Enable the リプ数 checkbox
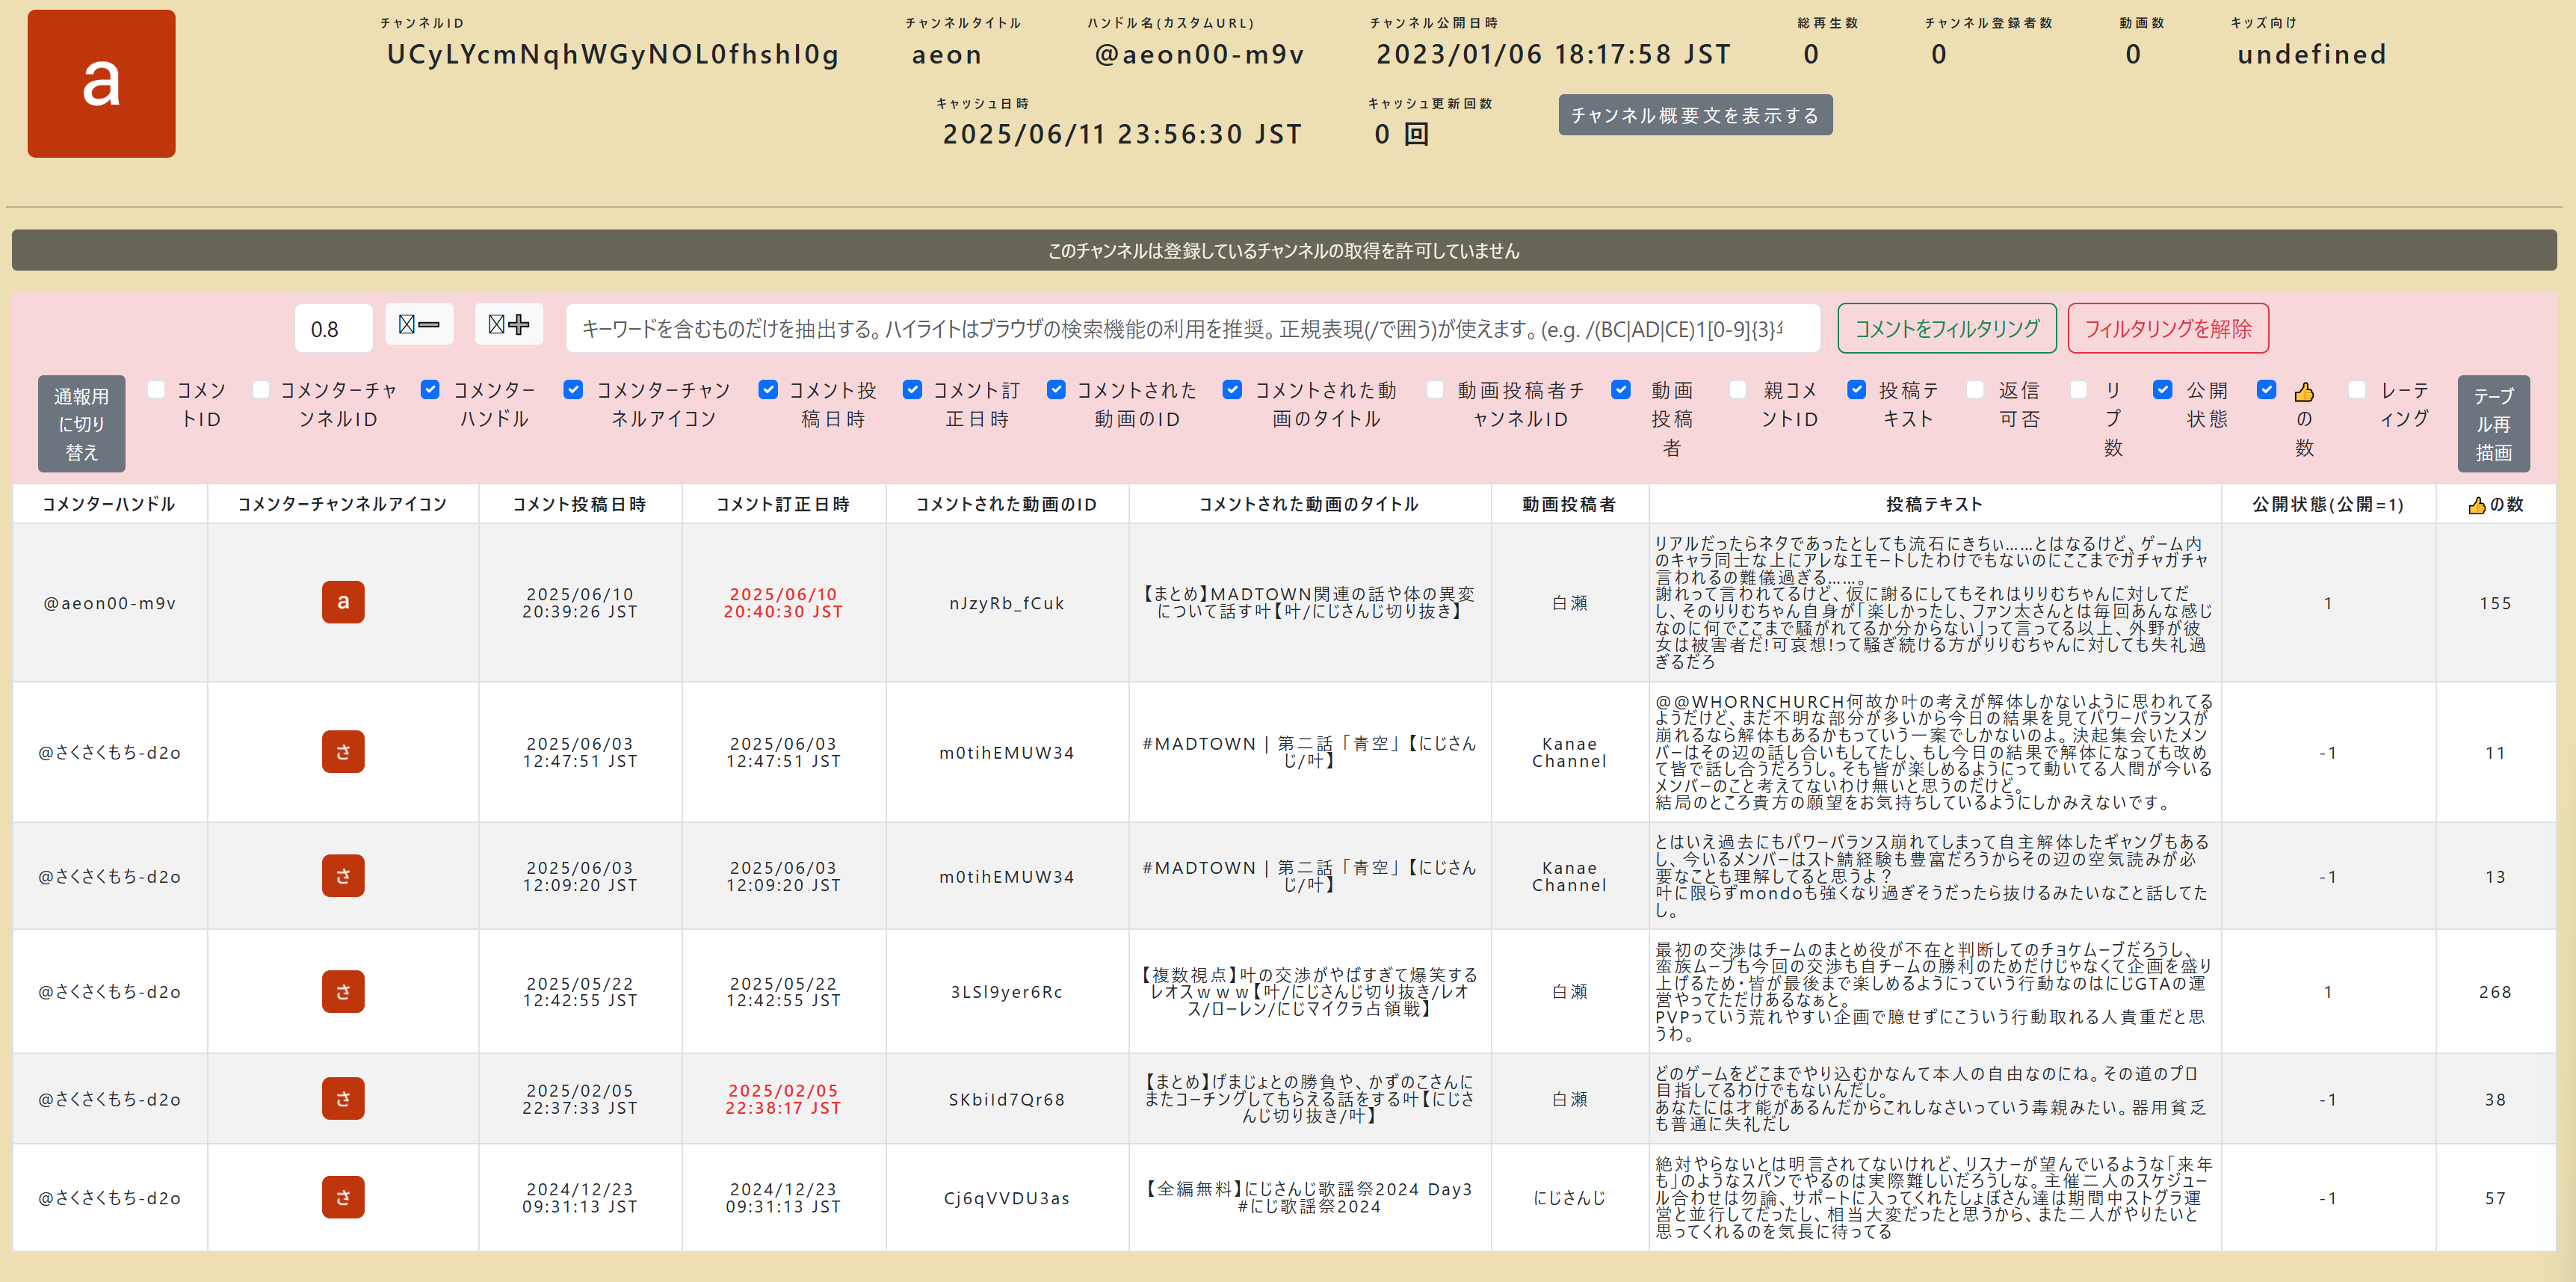 click(x=2079, y=390)
